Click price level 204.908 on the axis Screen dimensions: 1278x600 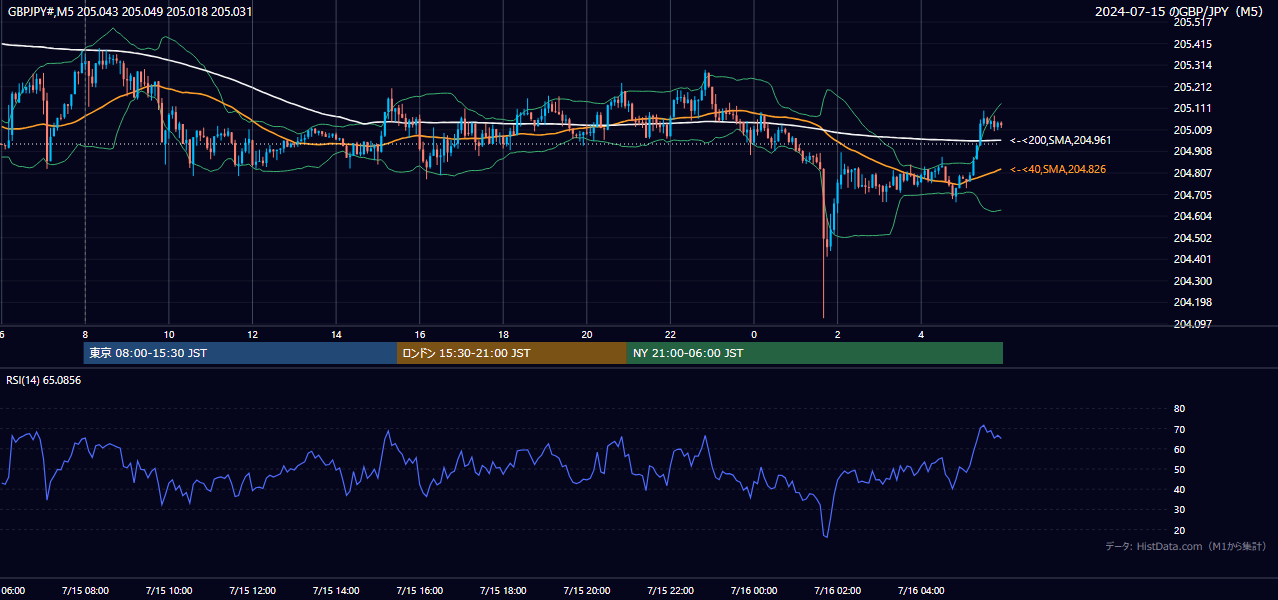pos(1192,151)
